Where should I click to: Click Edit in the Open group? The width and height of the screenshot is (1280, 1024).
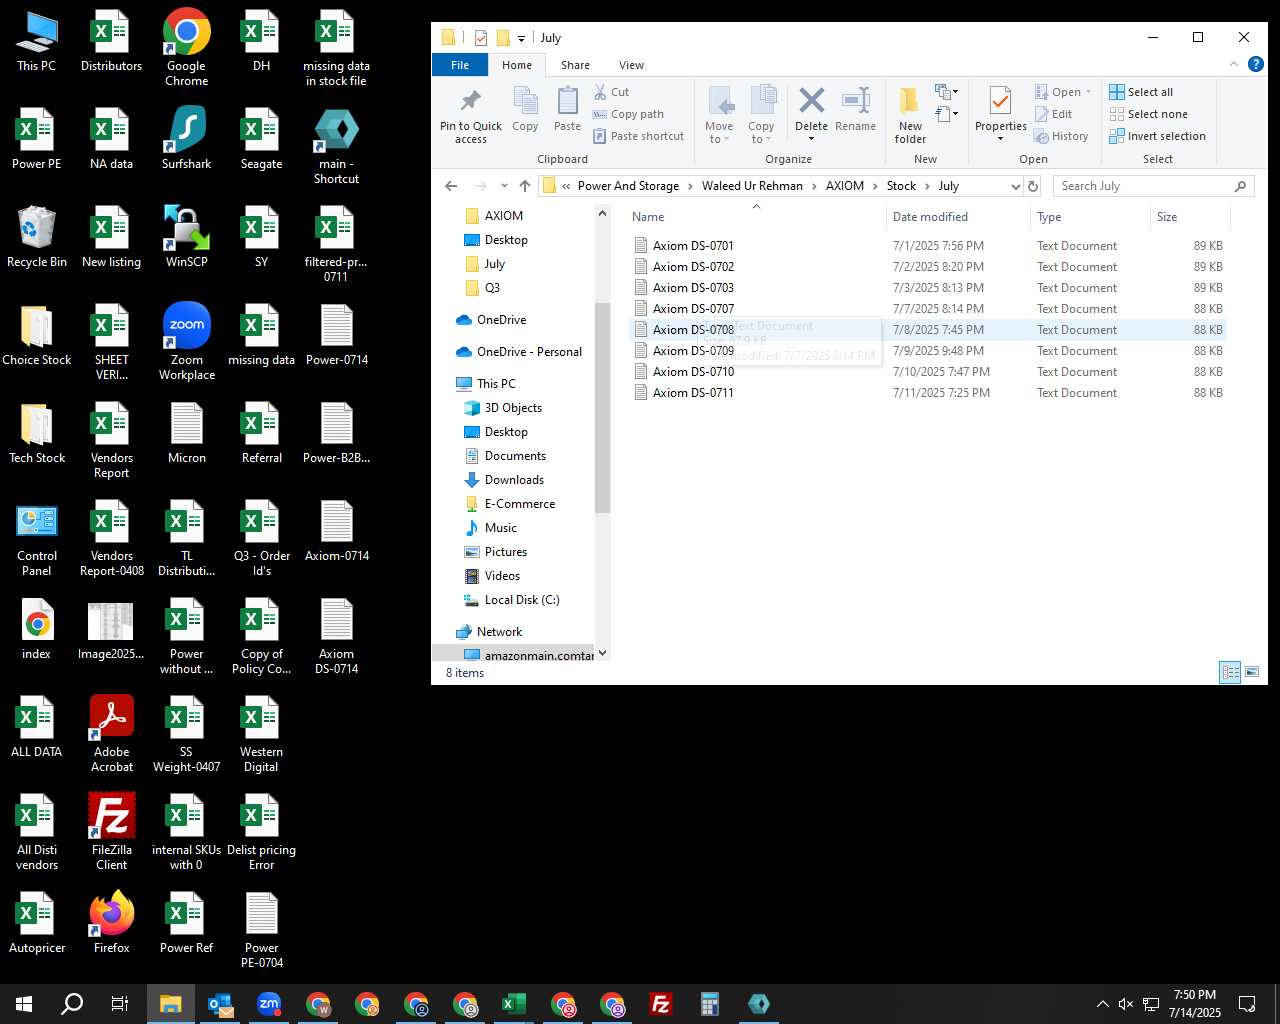[1054, 114]
